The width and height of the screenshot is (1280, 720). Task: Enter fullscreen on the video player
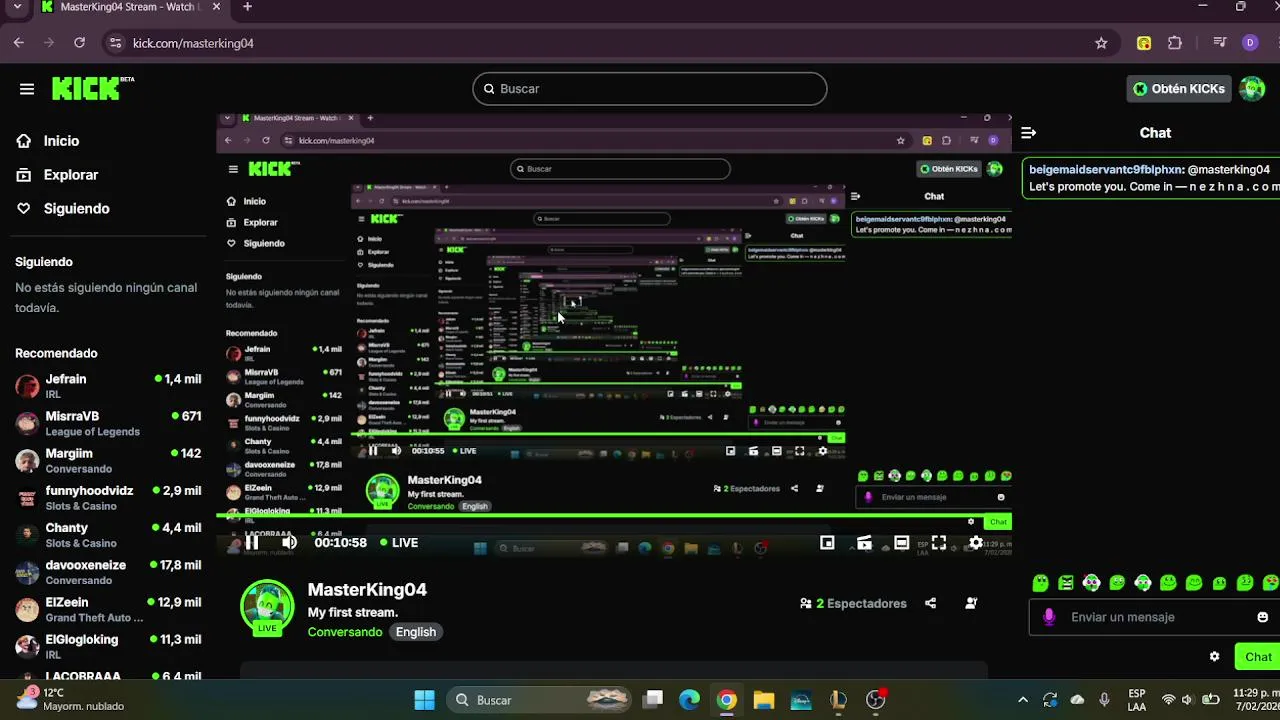click(x=938, y=543)
